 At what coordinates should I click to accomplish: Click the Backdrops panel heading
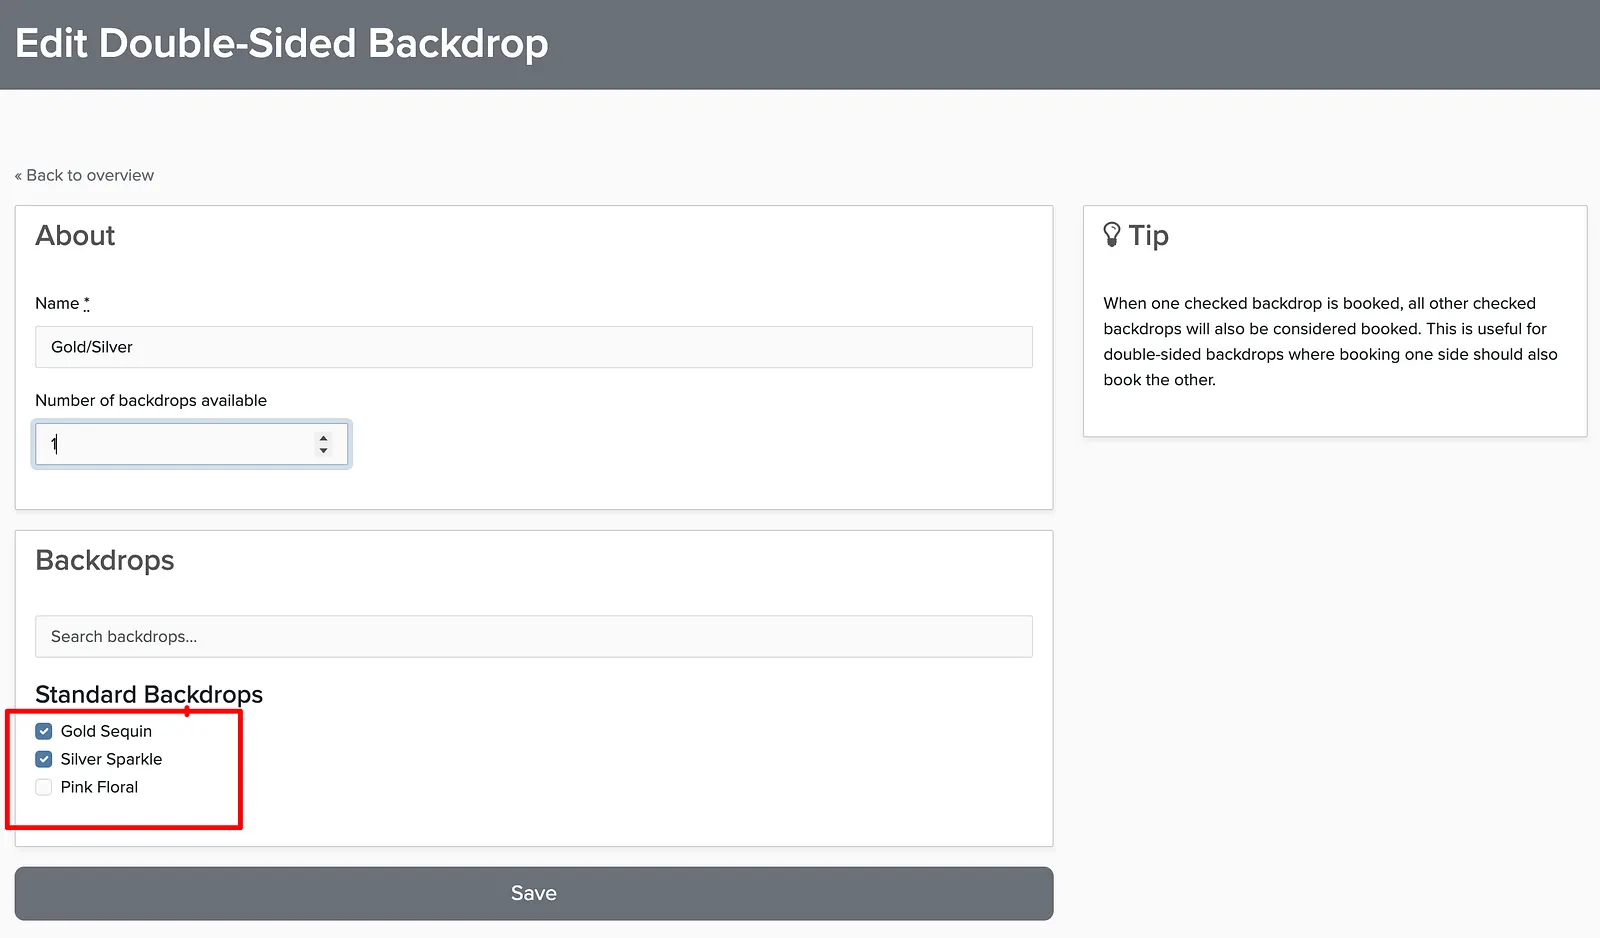[105, 560]
